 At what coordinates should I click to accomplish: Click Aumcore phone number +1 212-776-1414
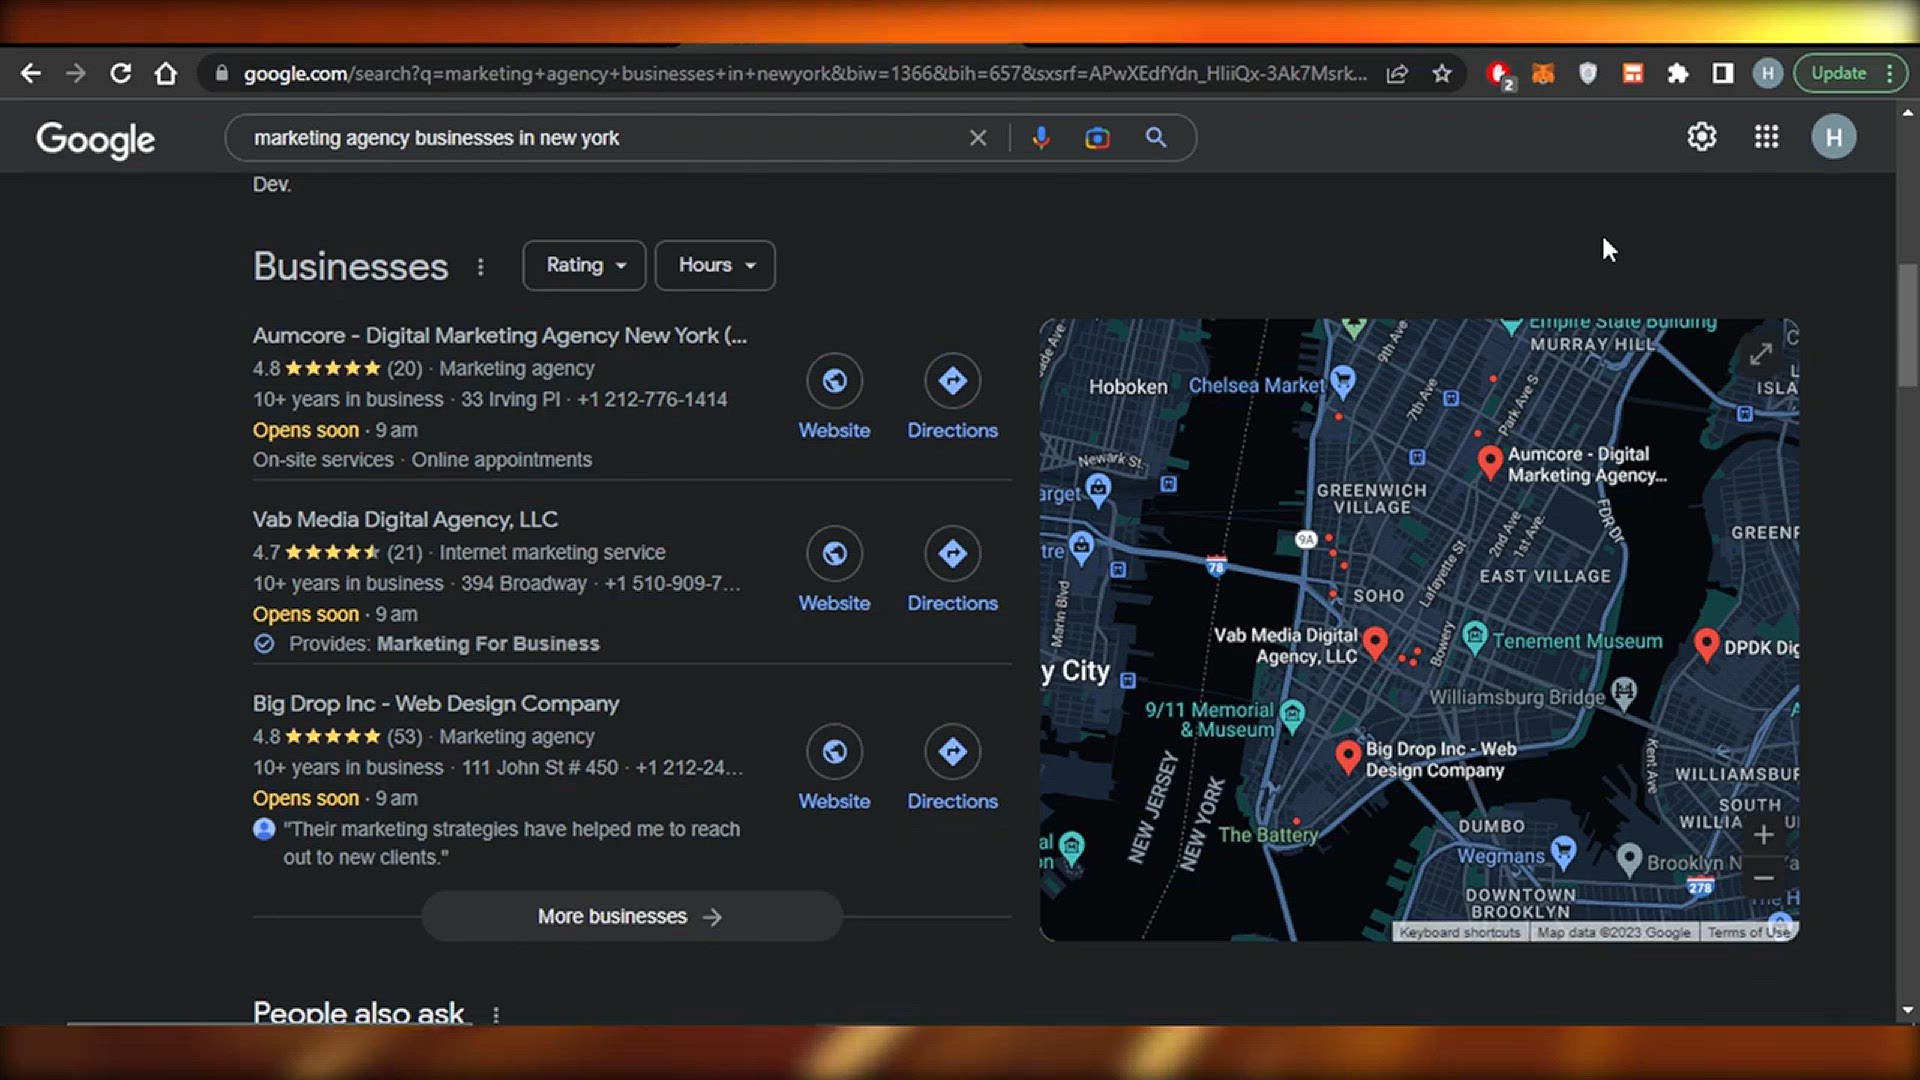(x=652, y=400)
